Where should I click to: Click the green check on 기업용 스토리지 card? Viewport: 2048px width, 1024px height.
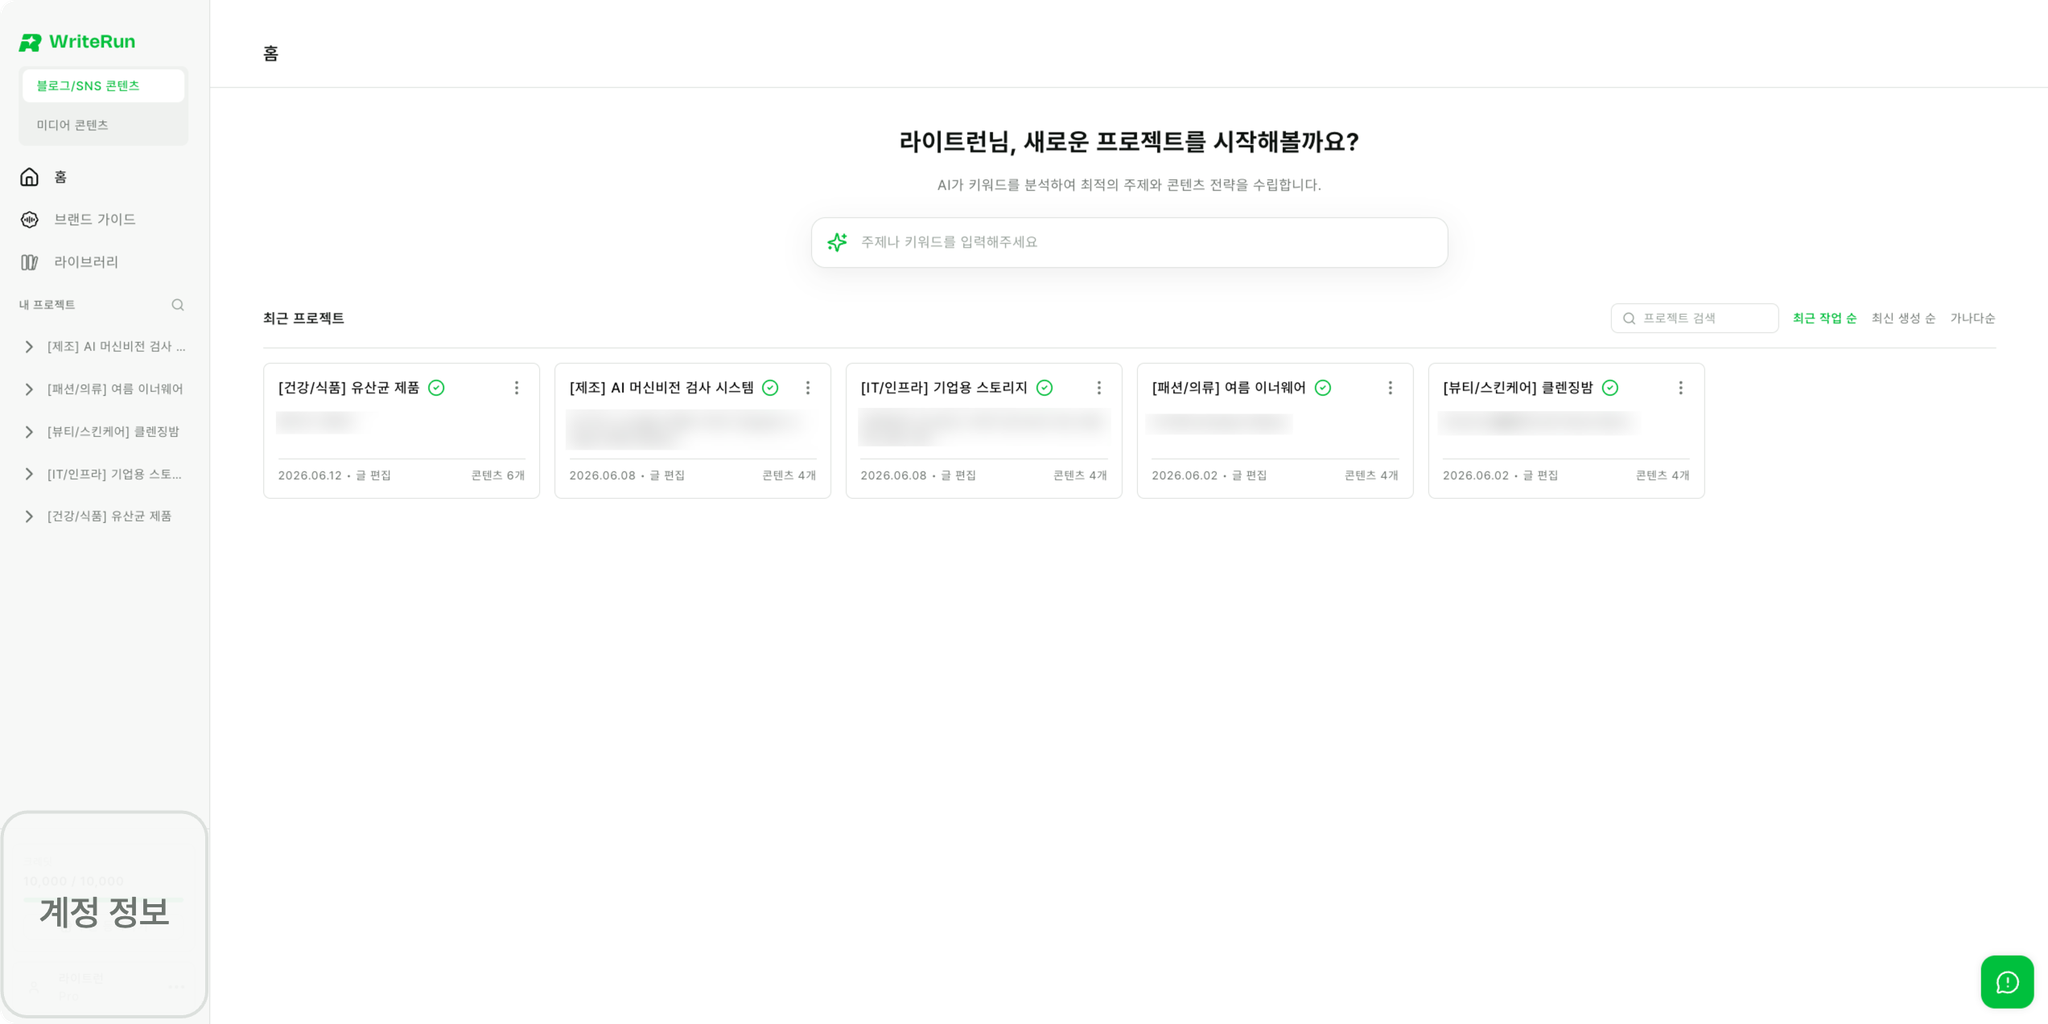[1045, 388]
